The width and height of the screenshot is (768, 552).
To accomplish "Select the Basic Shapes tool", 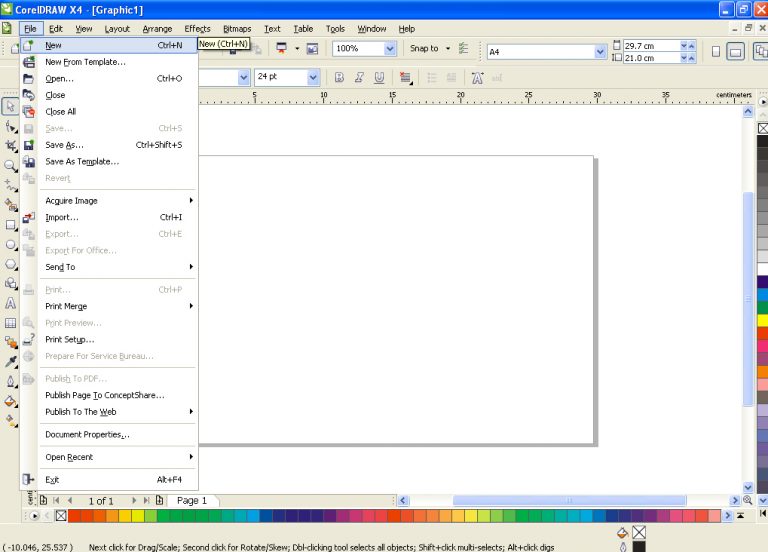I will [10, 284].
